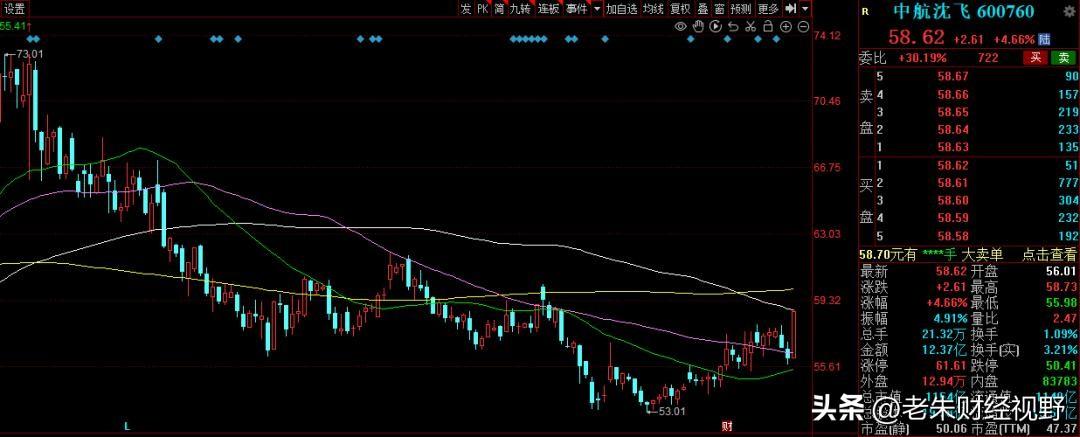Select the scissors cut tool
Image resolution: width=1080 pixels, height=437 pixels.
pyautogui.click(x=751, y=27)
